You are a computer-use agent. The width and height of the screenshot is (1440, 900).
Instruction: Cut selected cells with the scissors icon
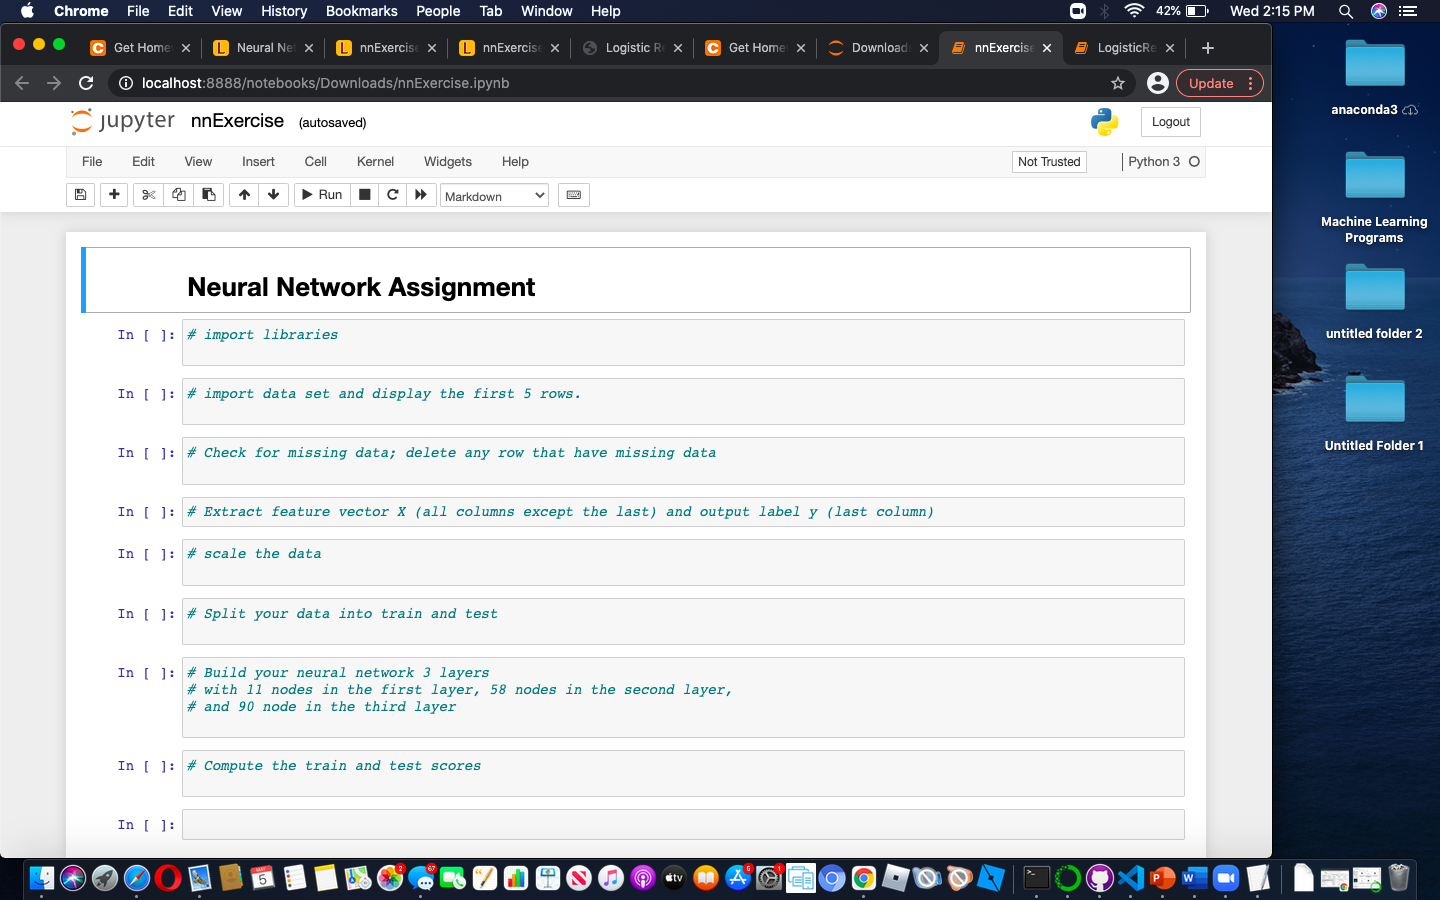pyautogui.click(x=148, y=195)
